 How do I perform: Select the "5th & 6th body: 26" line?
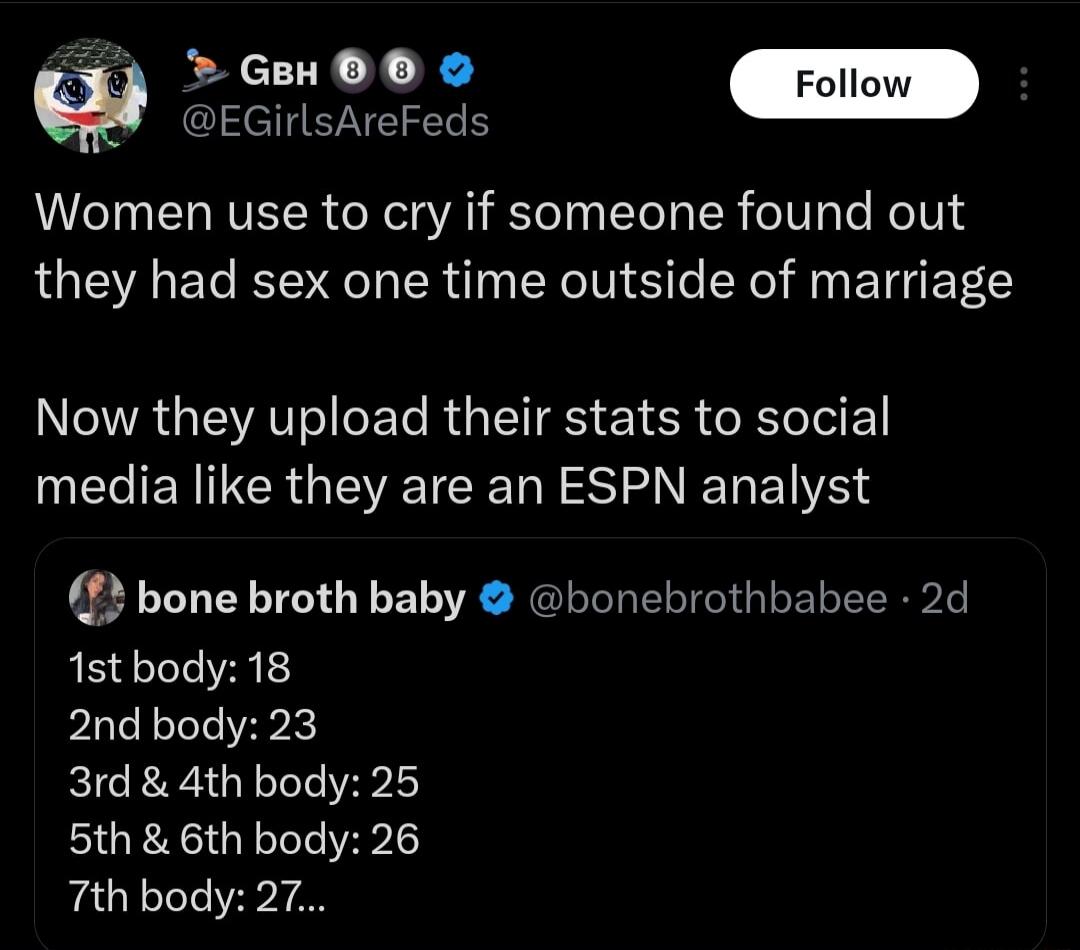(x=244, y=840)
